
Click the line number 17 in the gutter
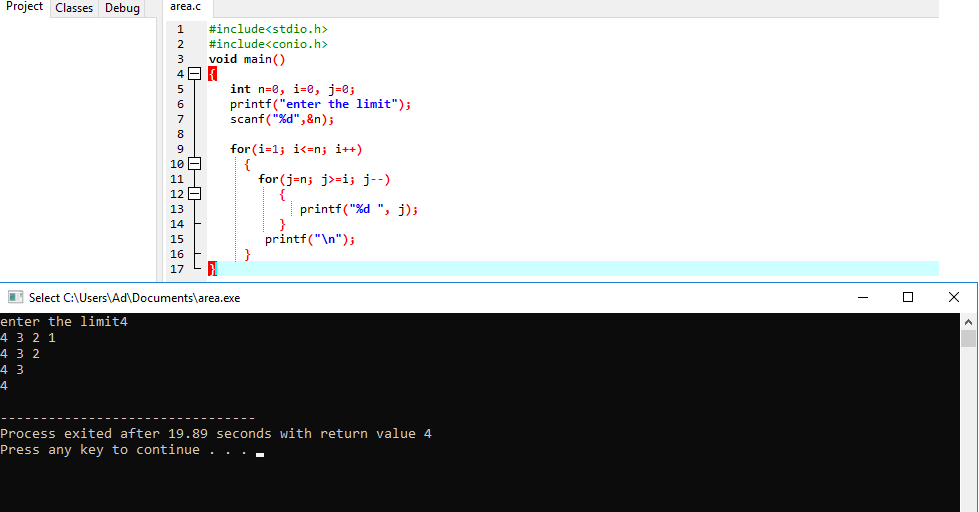pos(177,268)
